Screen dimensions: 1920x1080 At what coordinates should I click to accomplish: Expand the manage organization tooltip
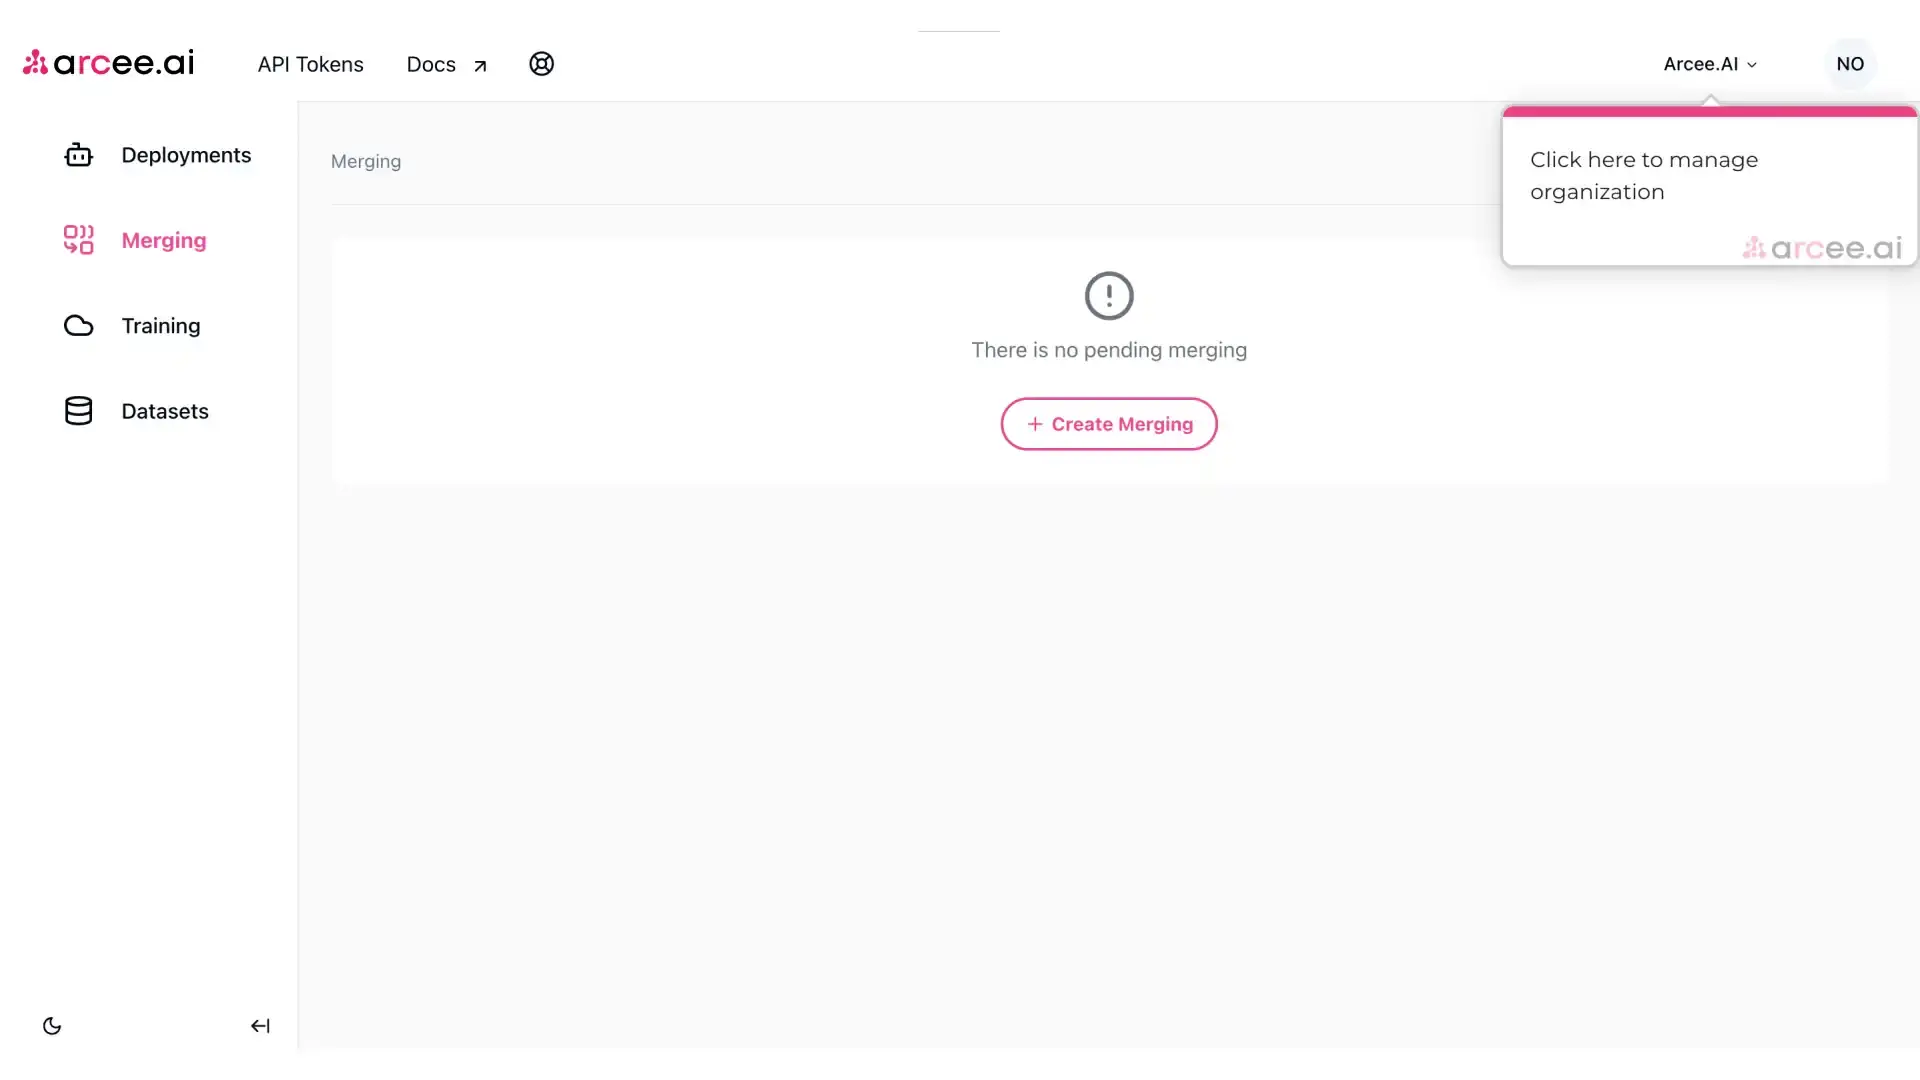coord(1710,63)
